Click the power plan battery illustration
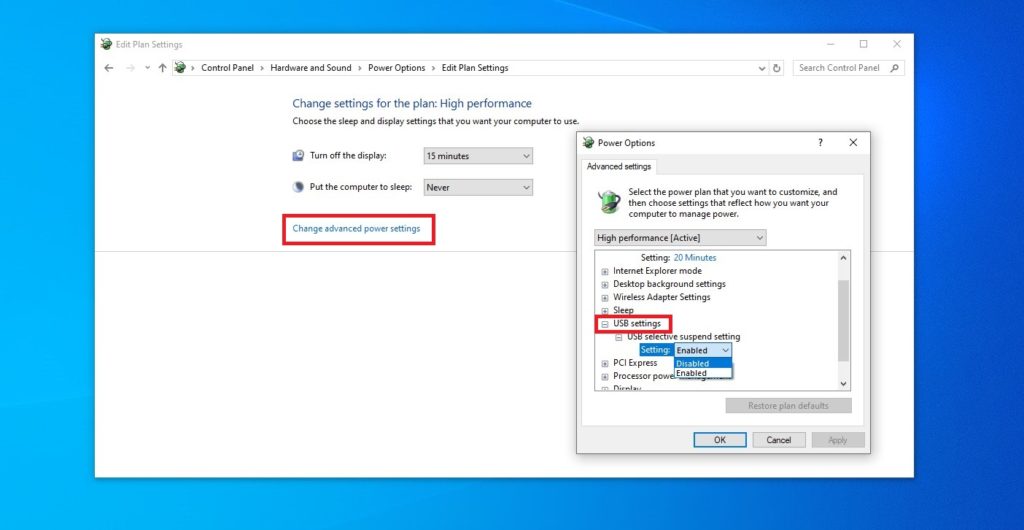 [609, 201]
